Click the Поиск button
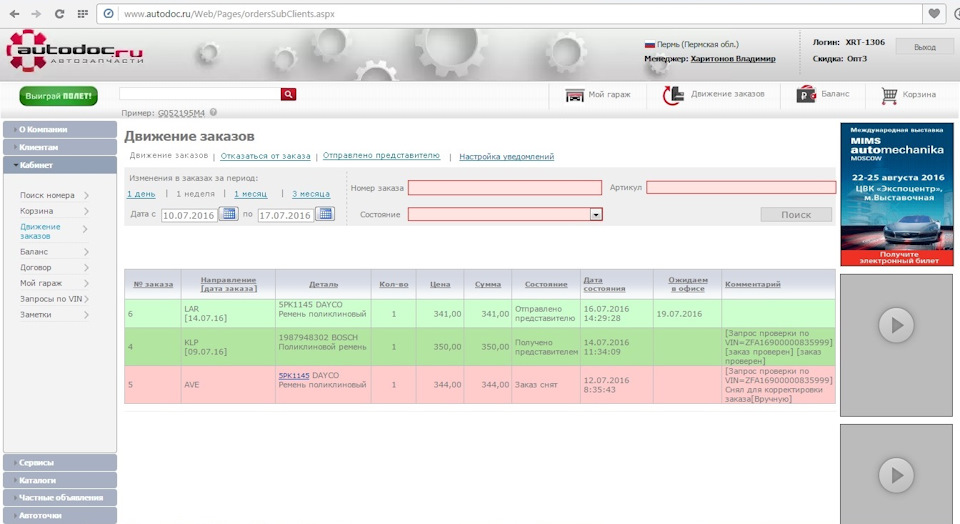The height and width of the screenshot is (524, 960). (x=796, y=214)
